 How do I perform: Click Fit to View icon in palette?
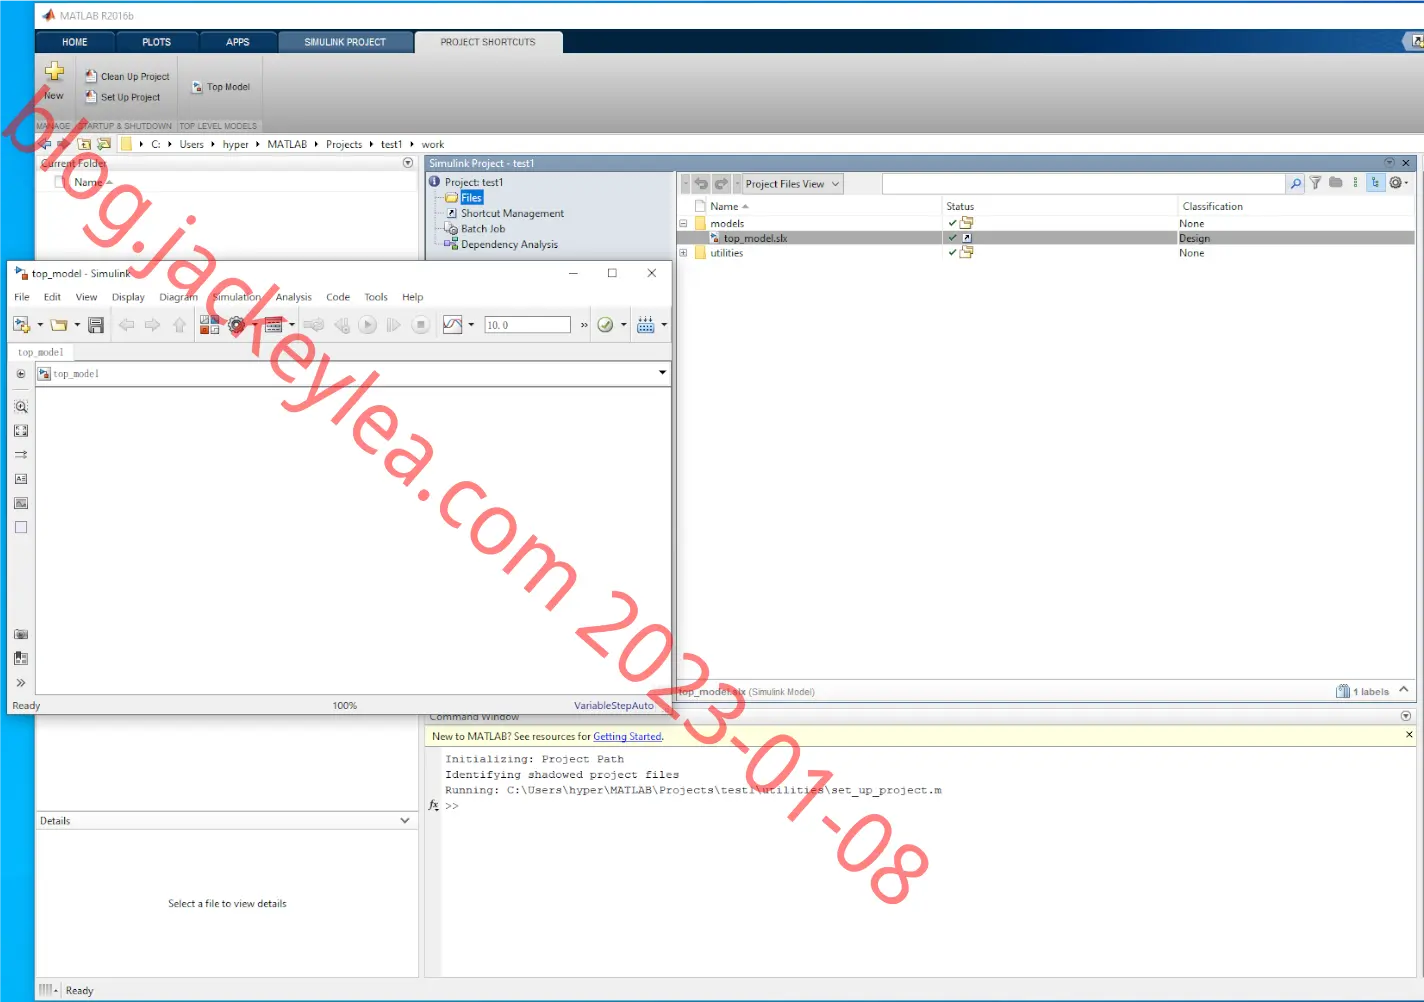point(21,431)
